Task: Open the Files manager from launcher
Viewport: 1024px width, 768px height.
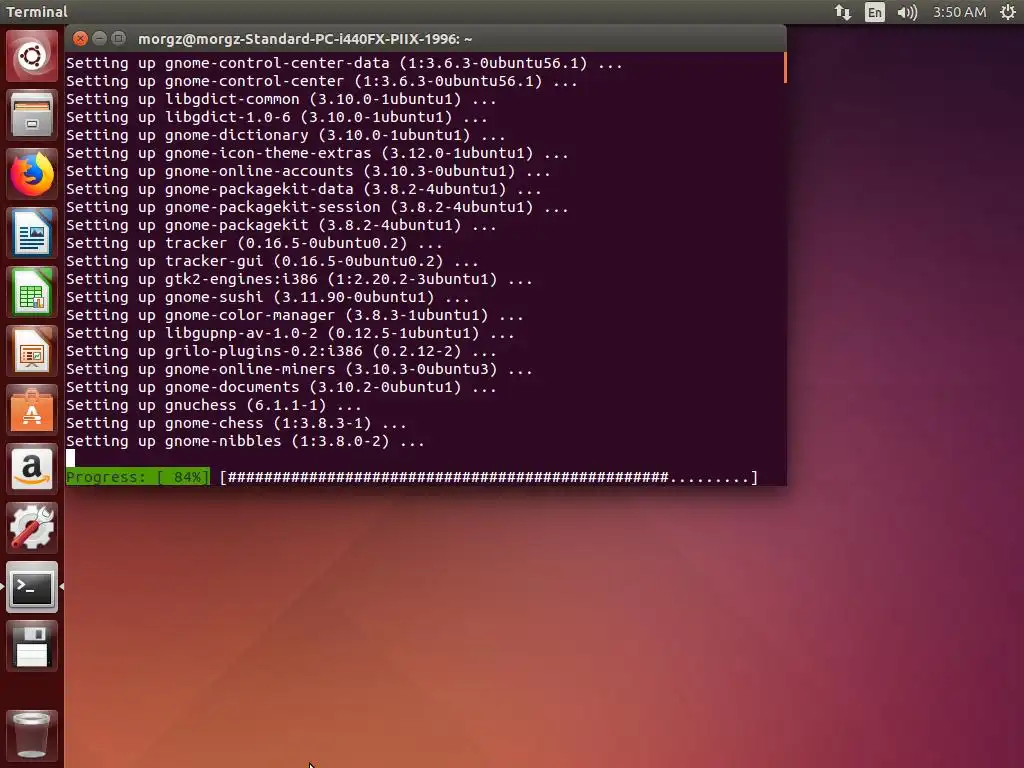Action: coord(31,115)
